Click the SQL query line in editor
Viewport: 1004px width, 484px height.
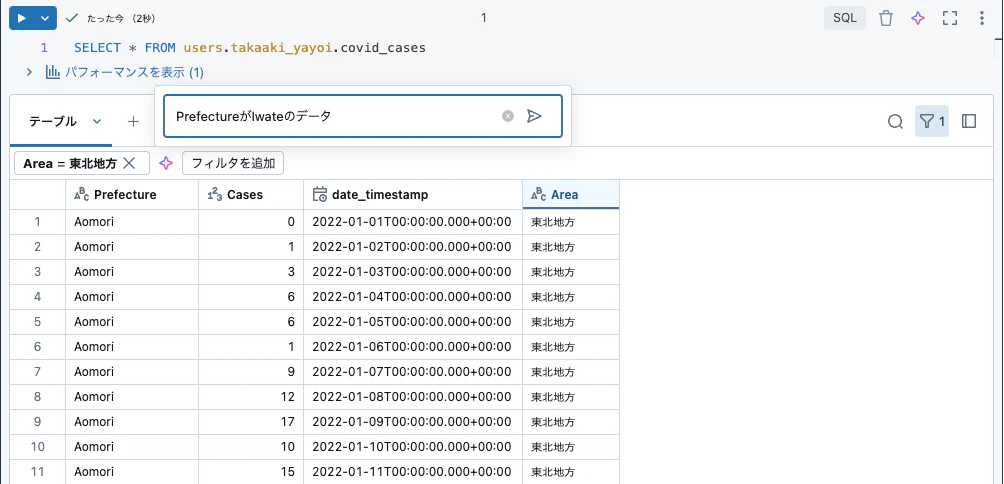pos(250,48)
